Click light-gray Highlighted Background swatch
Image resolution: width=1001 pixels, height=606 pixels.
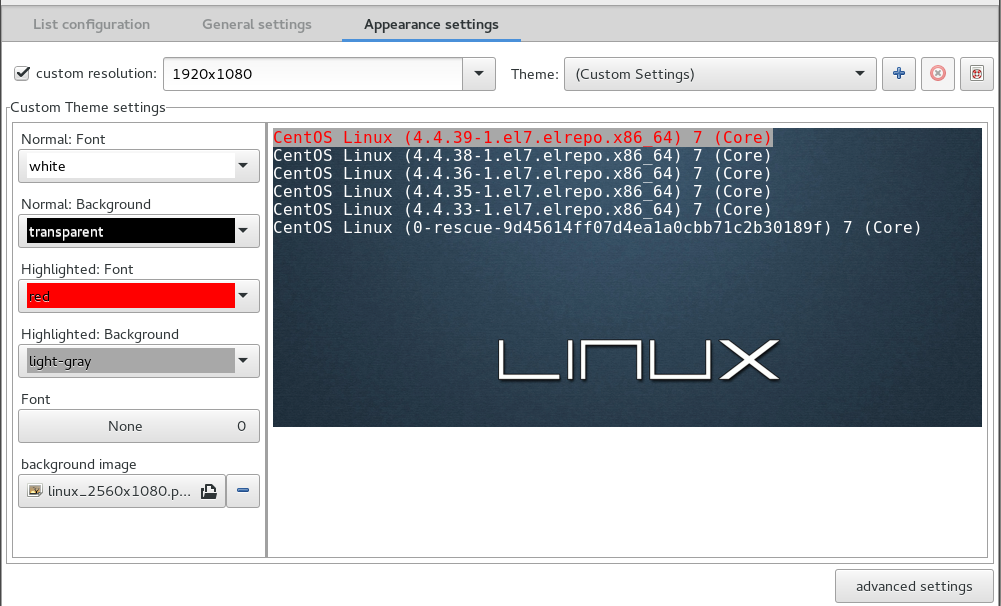(131, 361)
